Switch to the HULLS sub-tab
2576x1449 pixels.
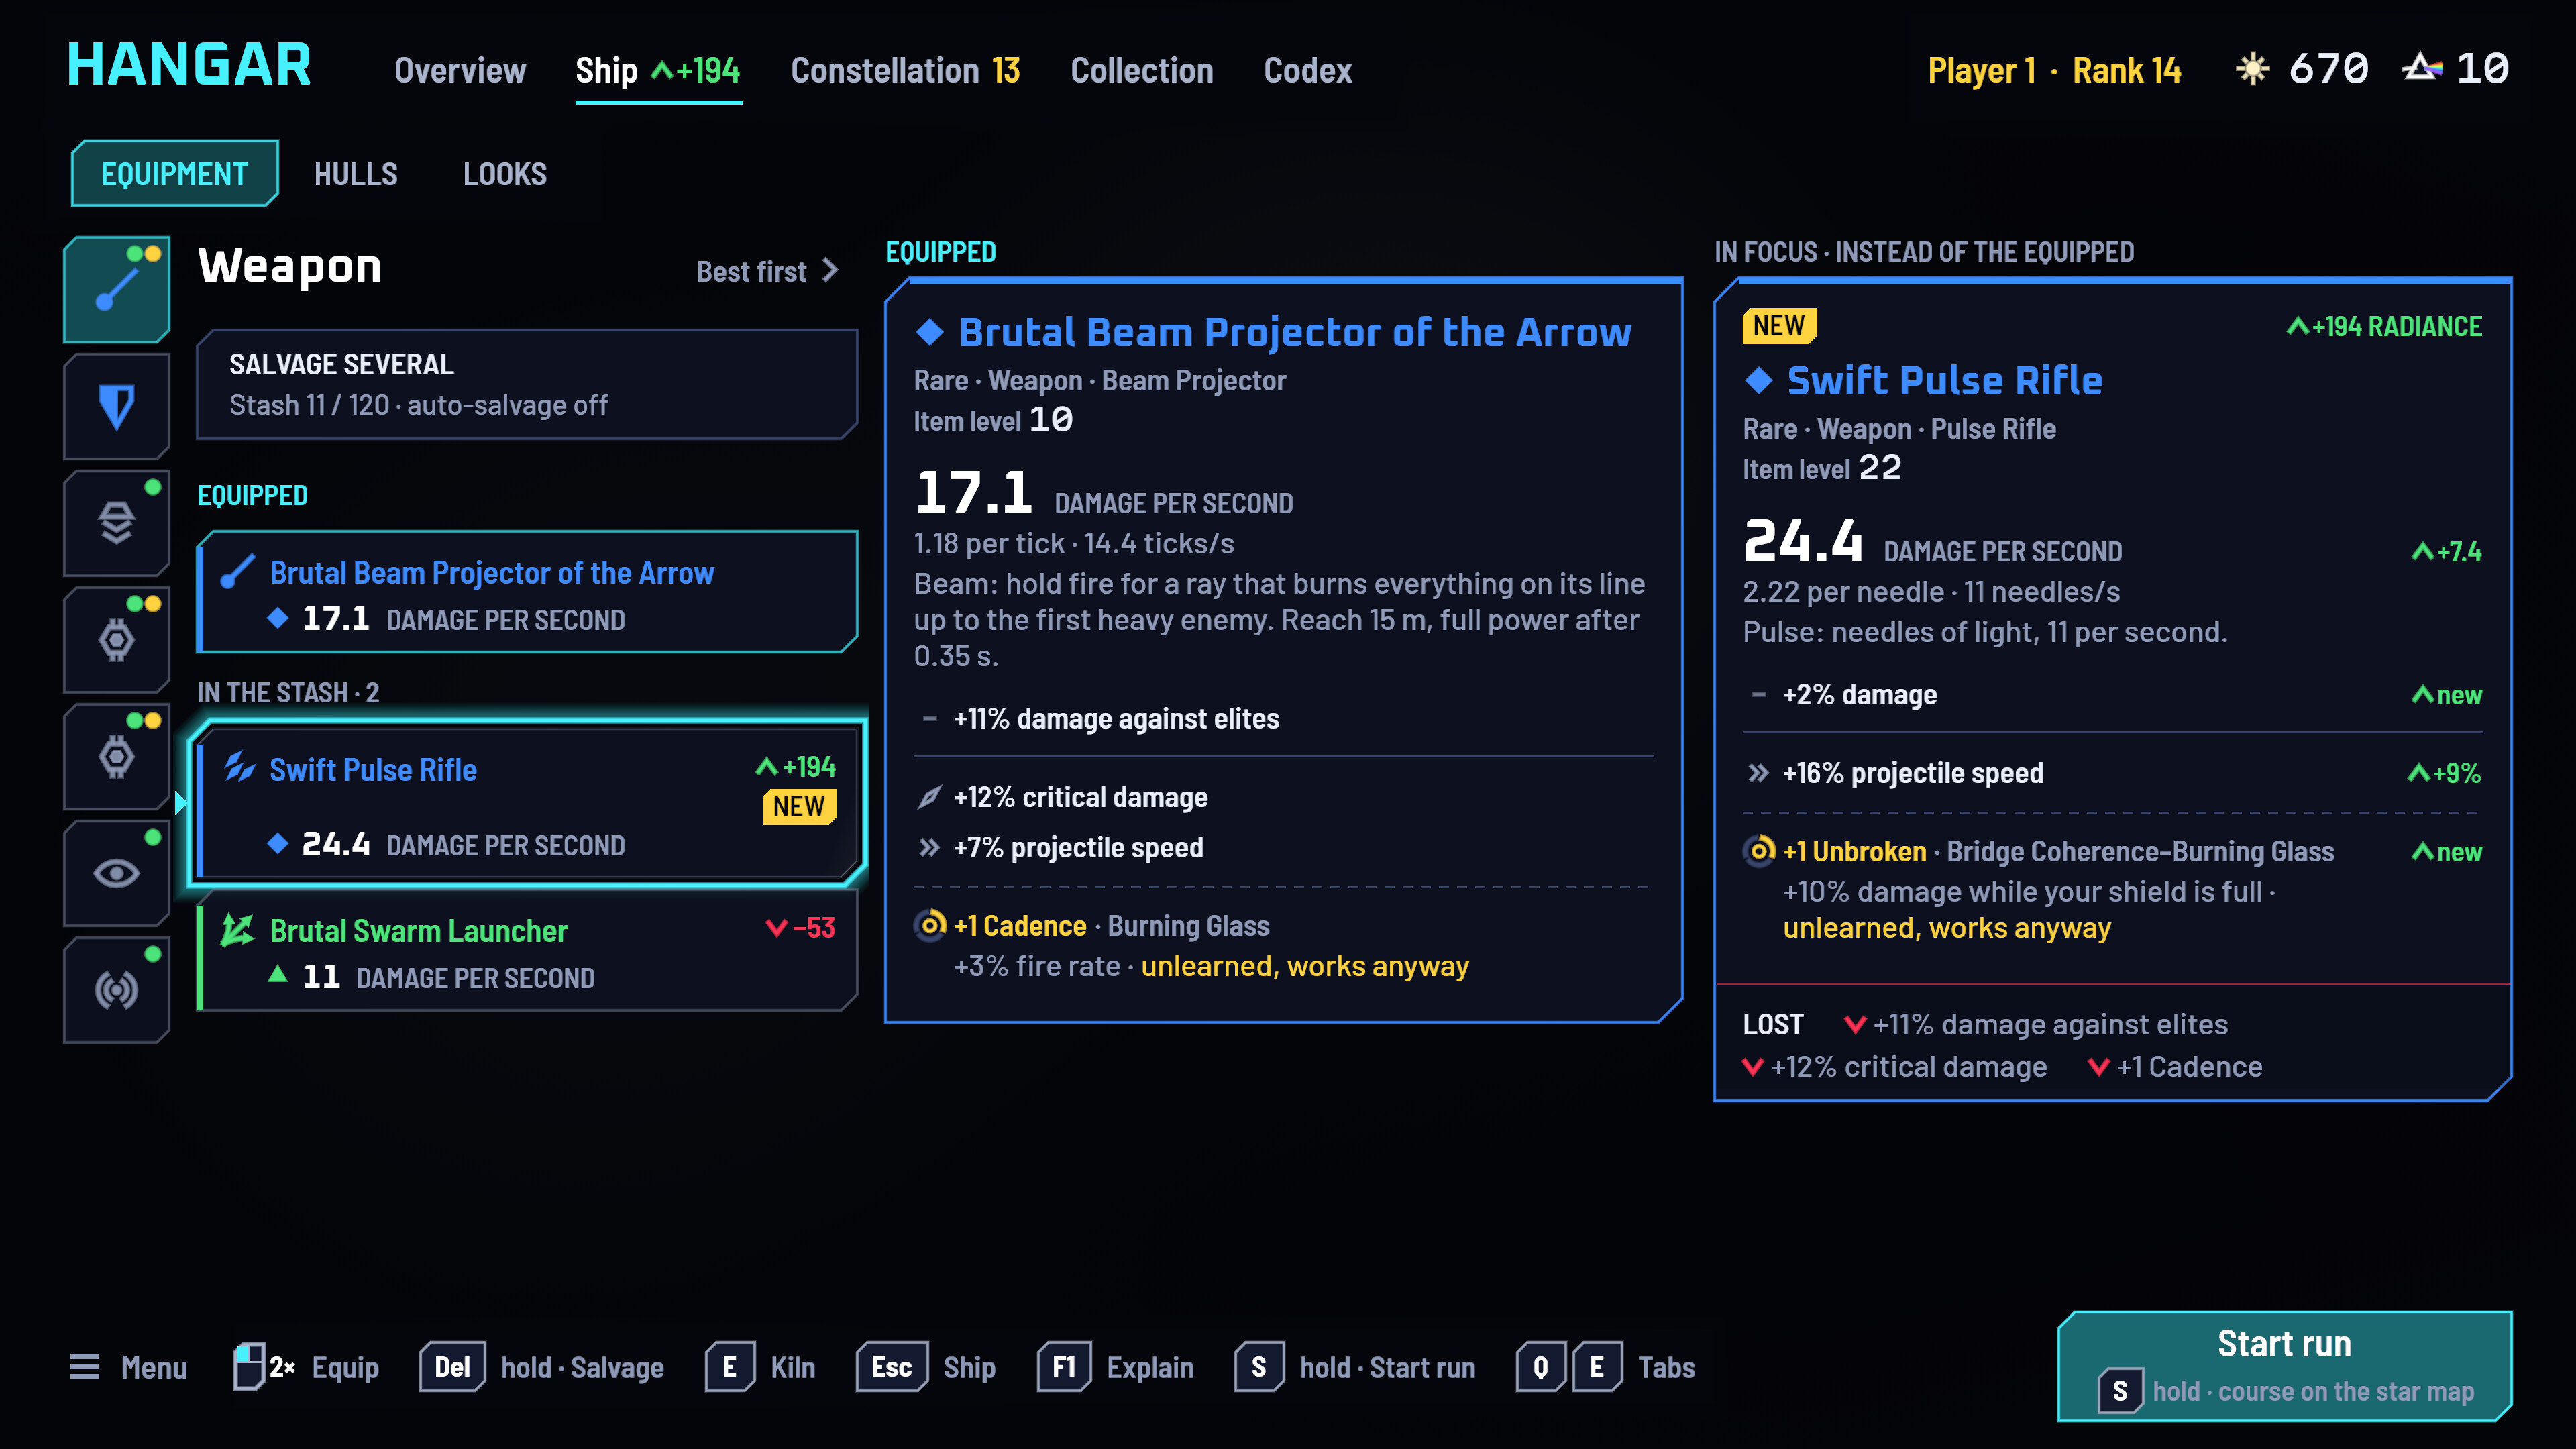pos(356,174)
